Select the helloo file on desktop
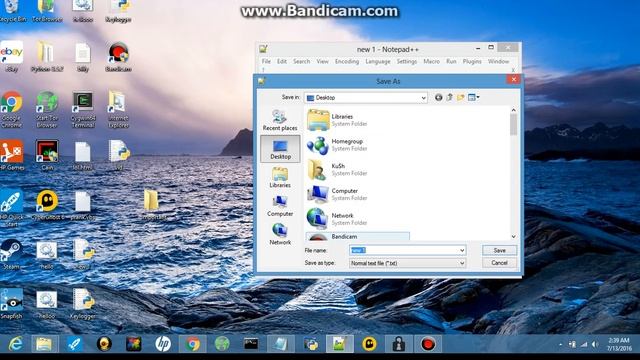 pyautogui.click(x=47, y=304)
